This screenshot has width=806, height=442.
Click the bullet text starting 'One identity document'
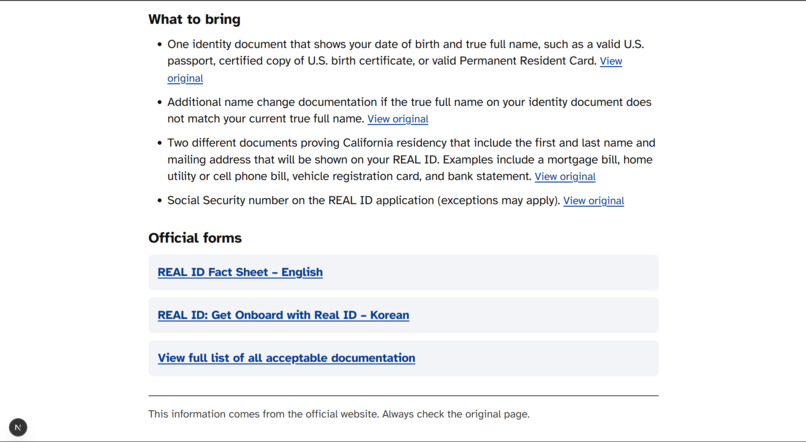pos(406,52)
